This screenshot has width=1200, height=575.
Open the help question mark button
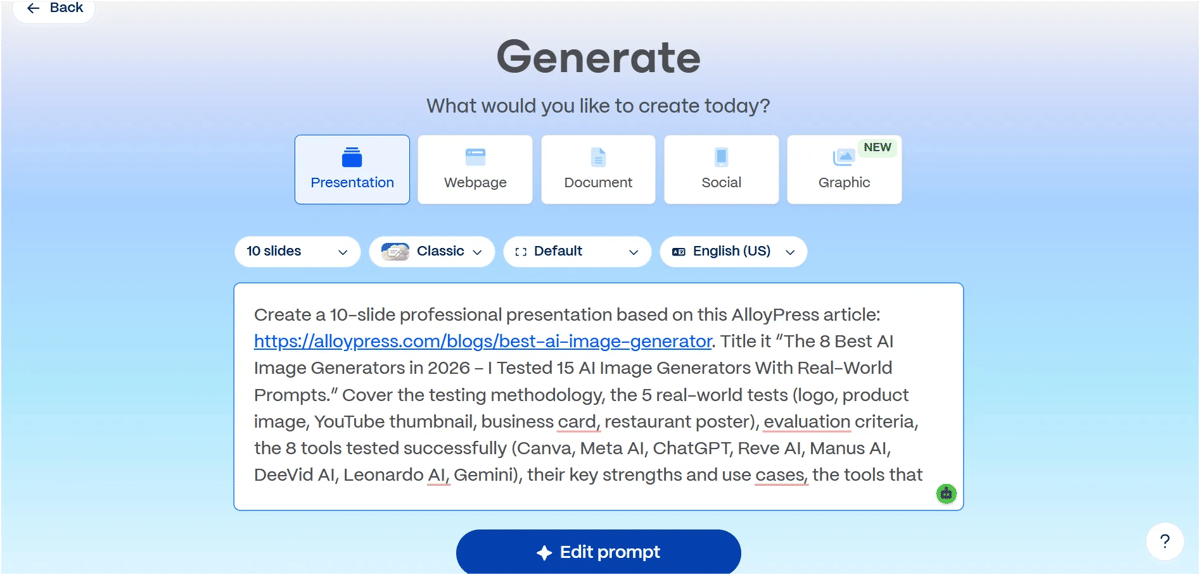pos(1164,542)
